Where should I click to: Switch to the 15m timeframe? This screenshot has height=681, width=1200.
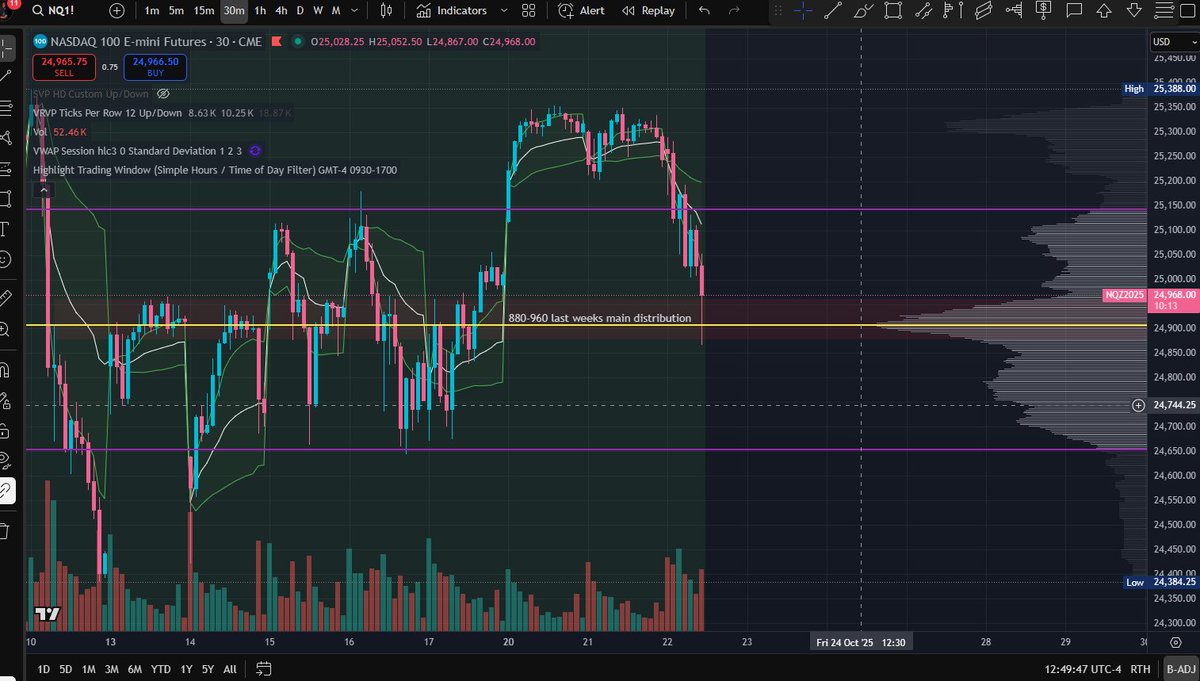[x=204, y=10]
